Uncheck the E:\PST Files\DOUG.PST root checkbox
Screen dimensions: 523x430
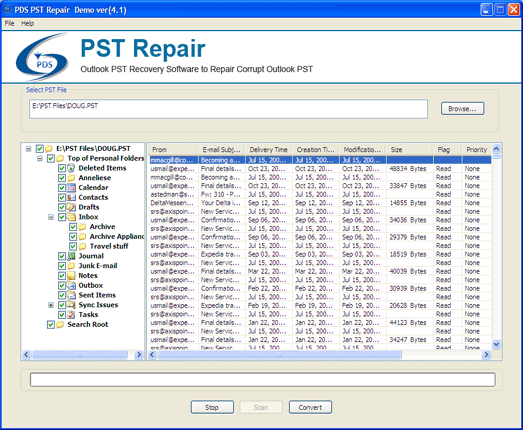[x=39, y=148]
